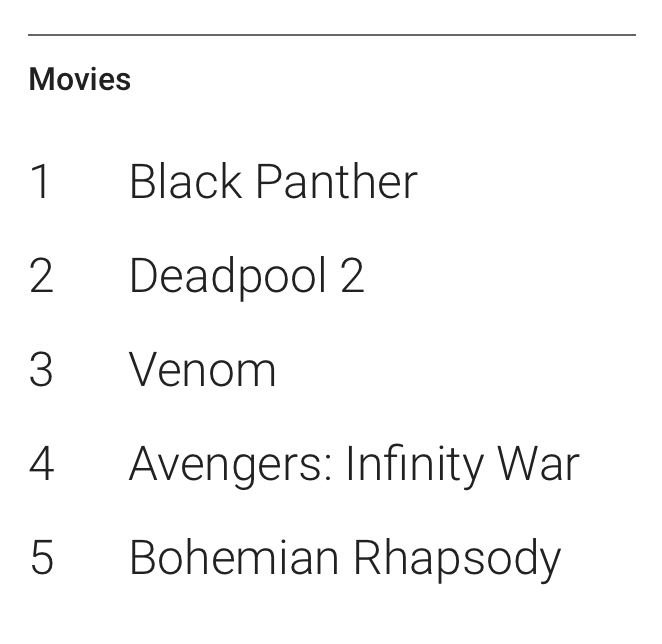The width and height of the screenshot is (662, 644).
Task: Open the Avengers: Infinity War entry
Action: (x=354, y=466)
